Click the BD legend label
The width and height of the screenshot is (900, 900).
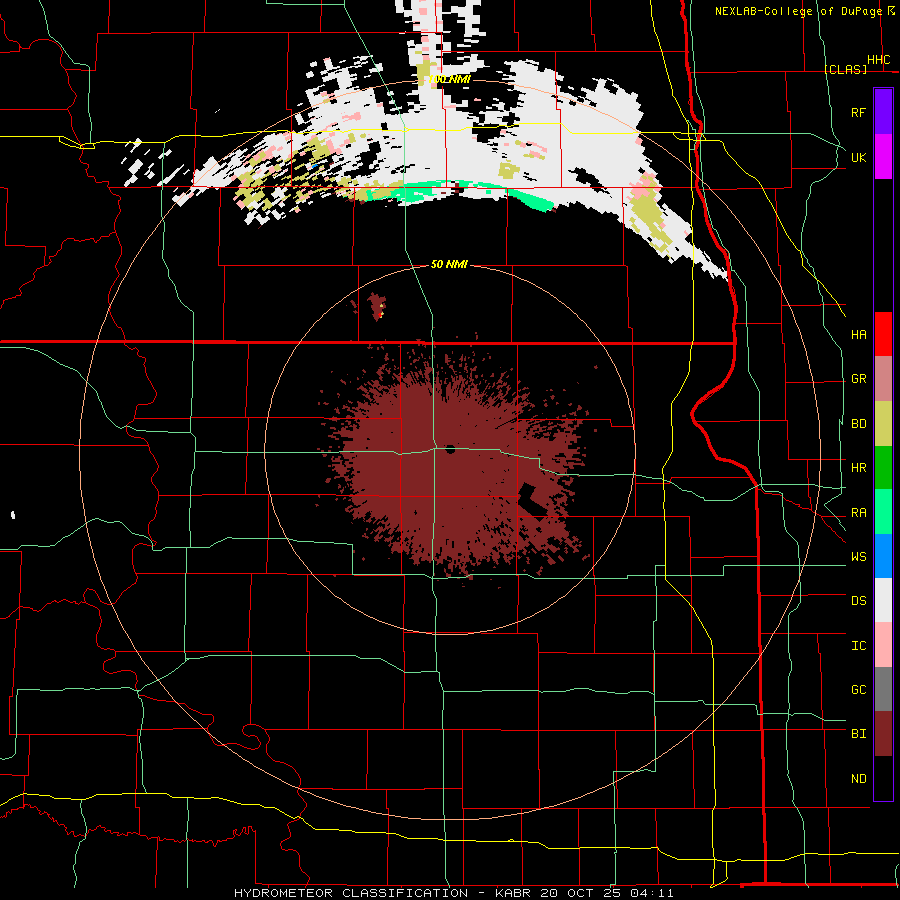858,424
